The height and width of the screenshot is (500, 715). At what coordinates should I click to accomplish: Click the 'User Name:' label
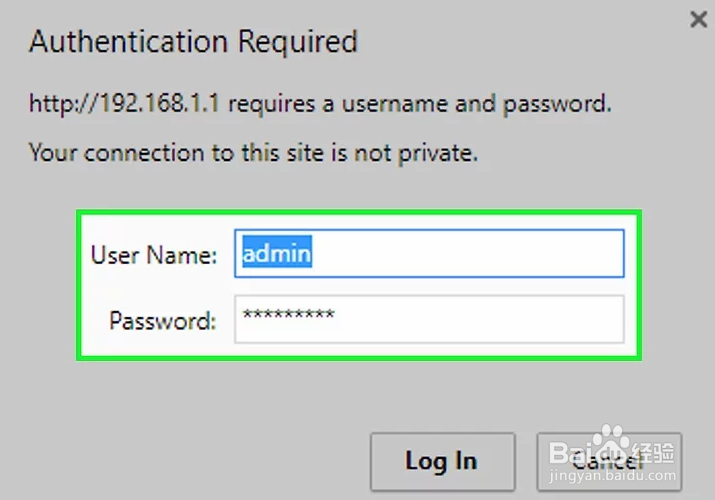coord(154,255)
